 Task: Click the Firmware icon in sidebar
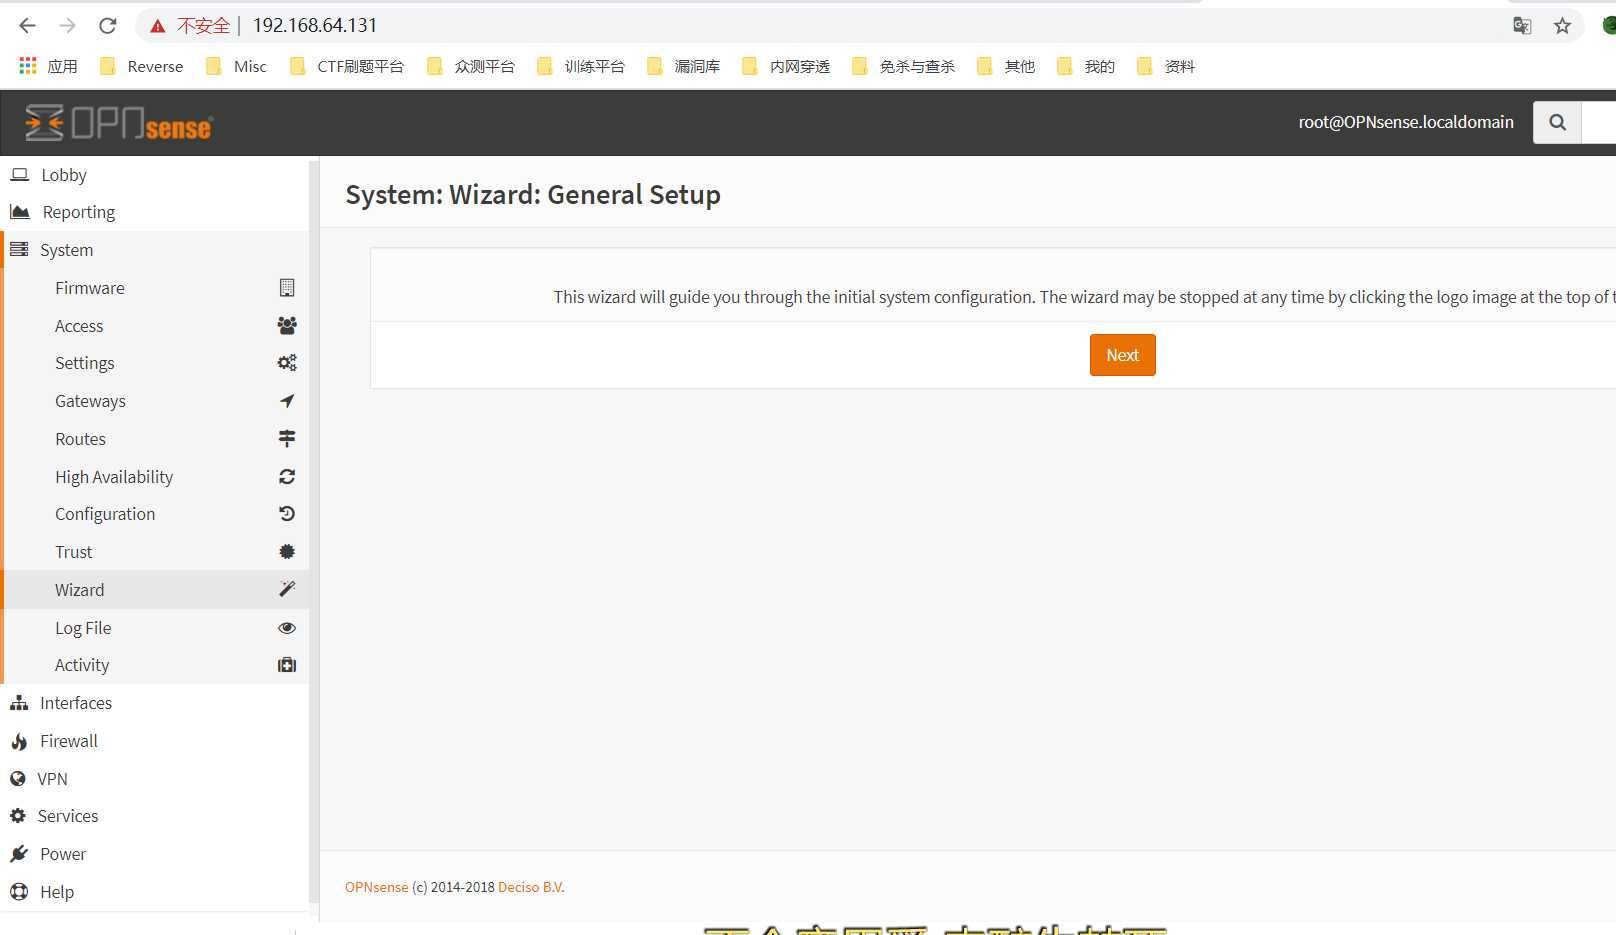pyautogui.click(x=287, y=288)
